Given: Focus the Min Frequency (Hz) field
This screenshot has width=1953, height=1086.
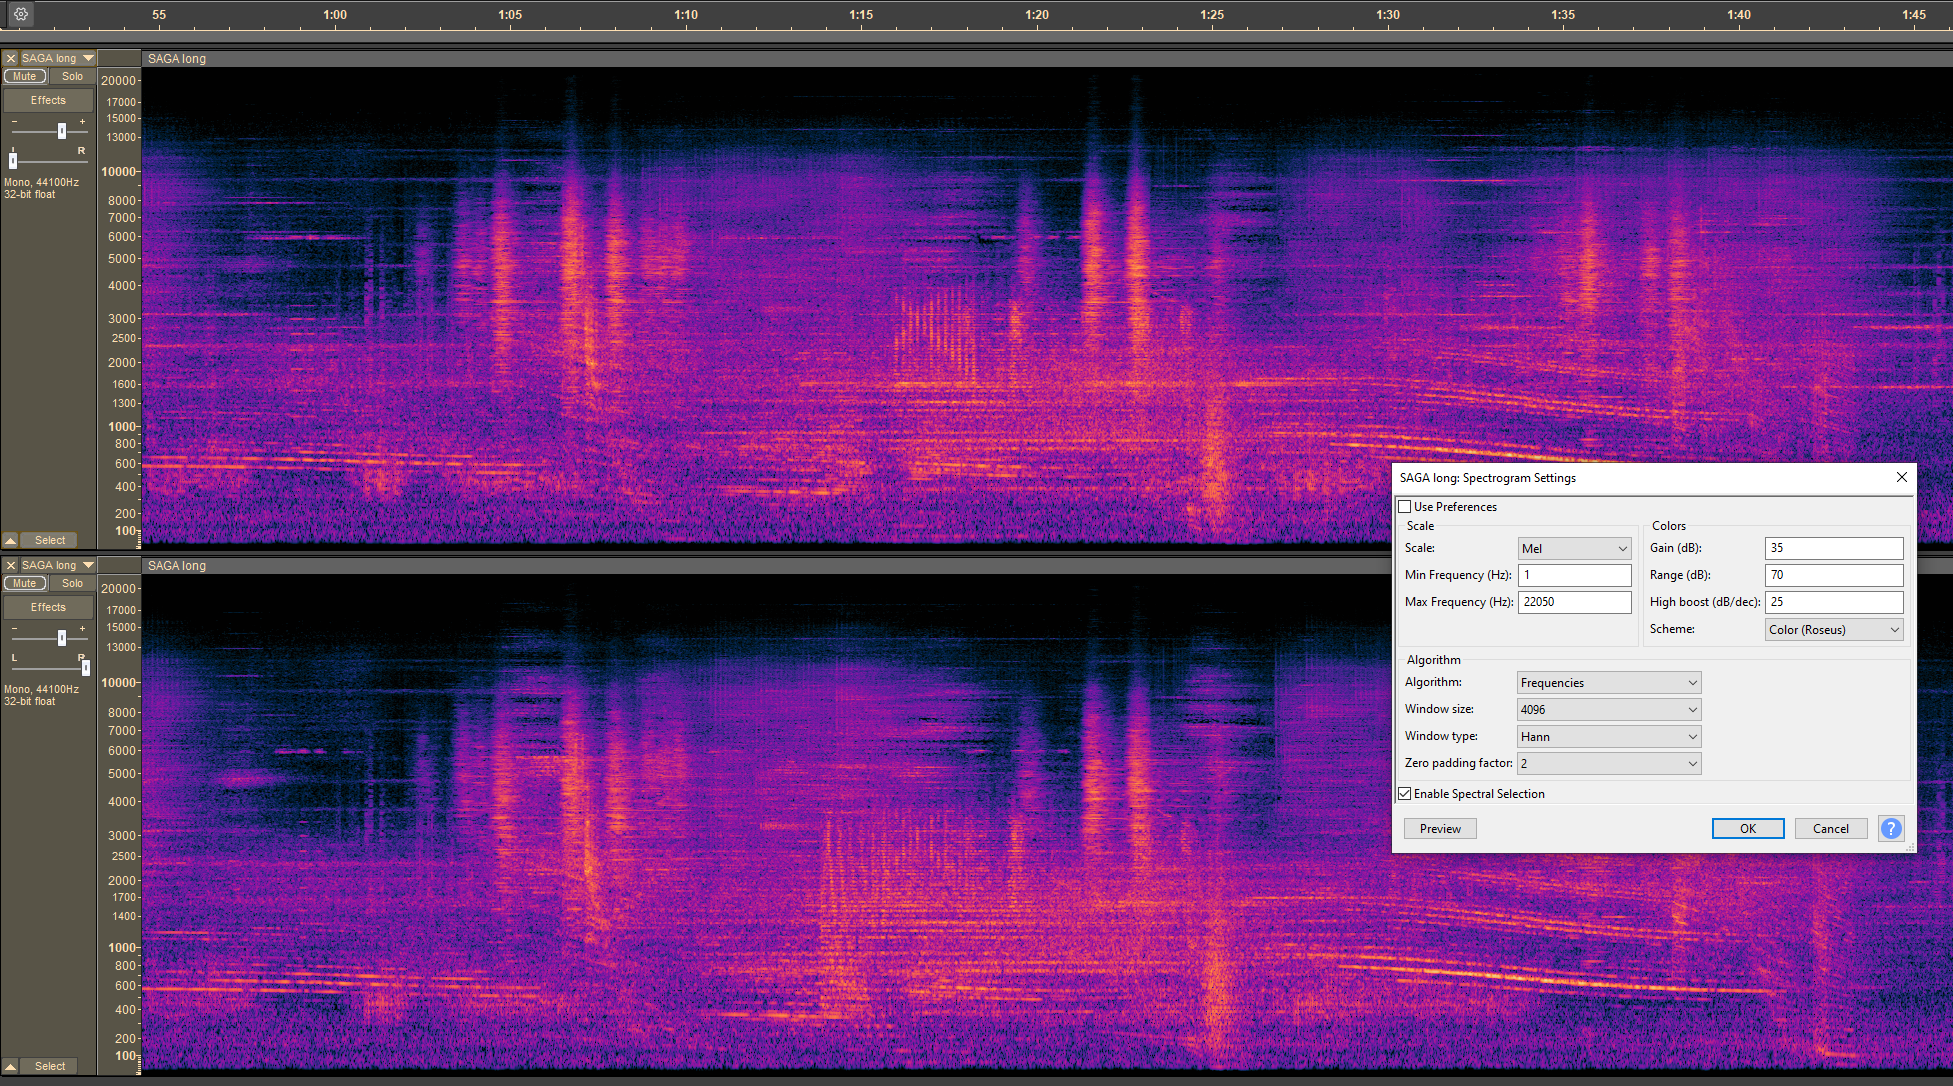Looking at the screenshot, I should coord(1574,575).
